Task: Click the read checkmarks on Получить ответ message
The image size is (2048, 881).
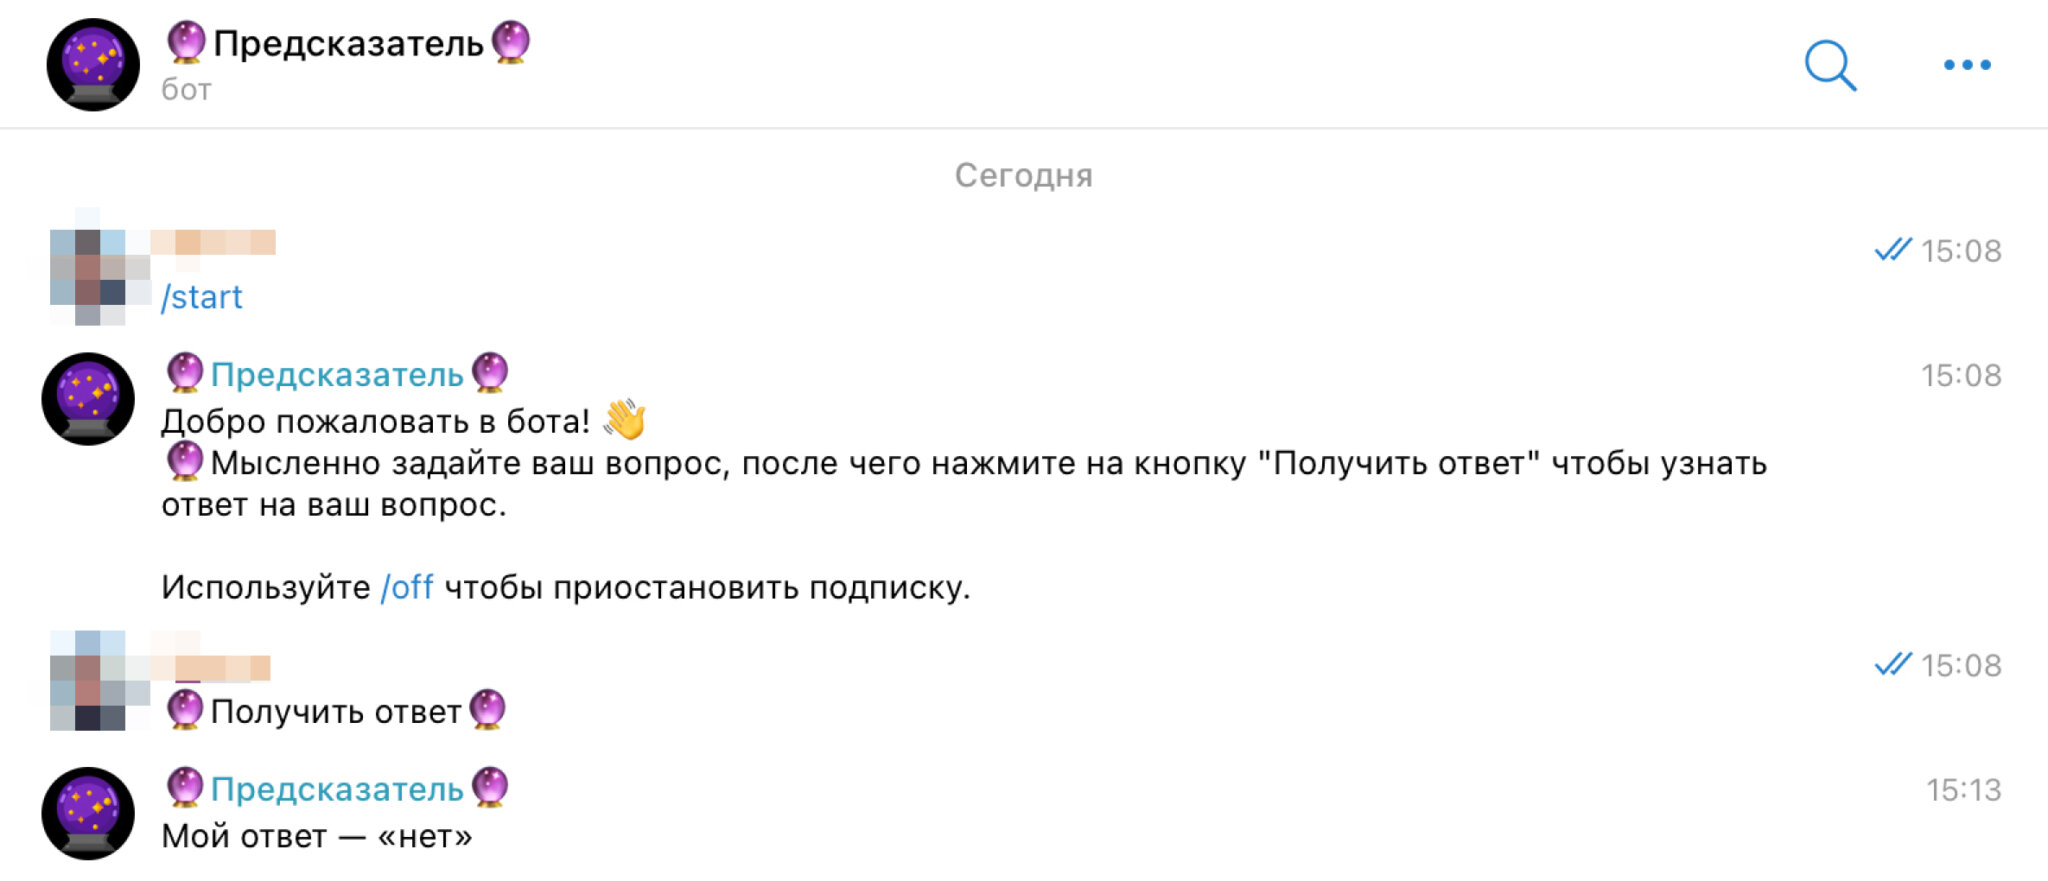Action: coord(1892,665)
